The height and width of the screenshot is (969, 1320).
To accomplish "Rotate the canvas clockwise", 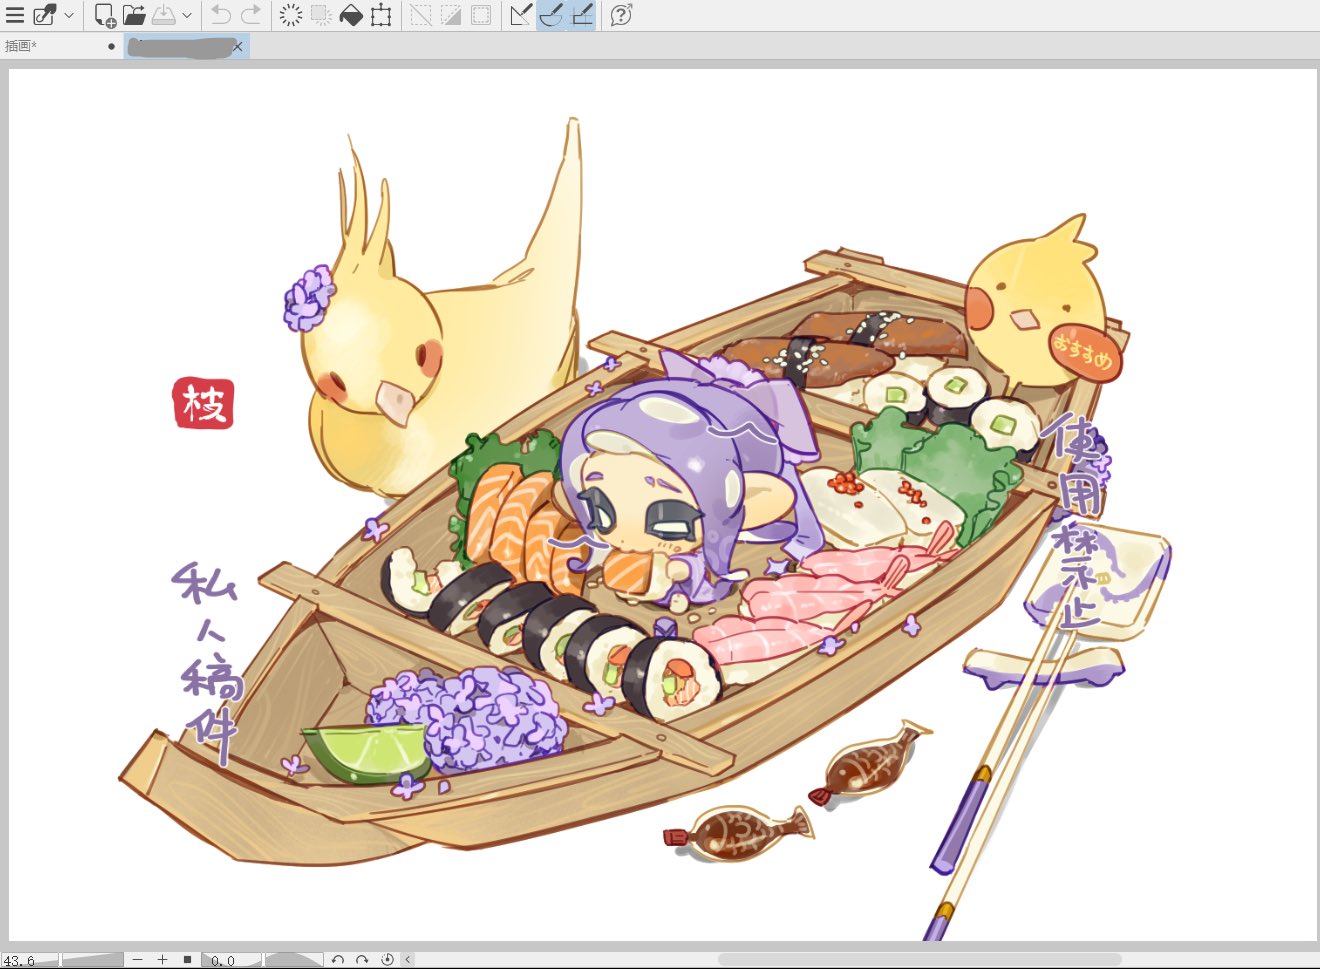I will (x=362, y=960).
